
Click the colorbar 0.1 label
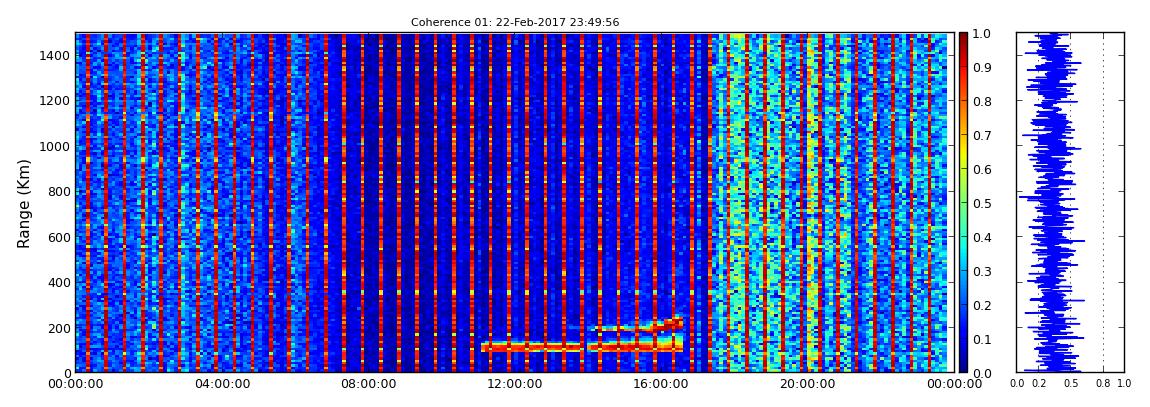click(x=981, y=339)
